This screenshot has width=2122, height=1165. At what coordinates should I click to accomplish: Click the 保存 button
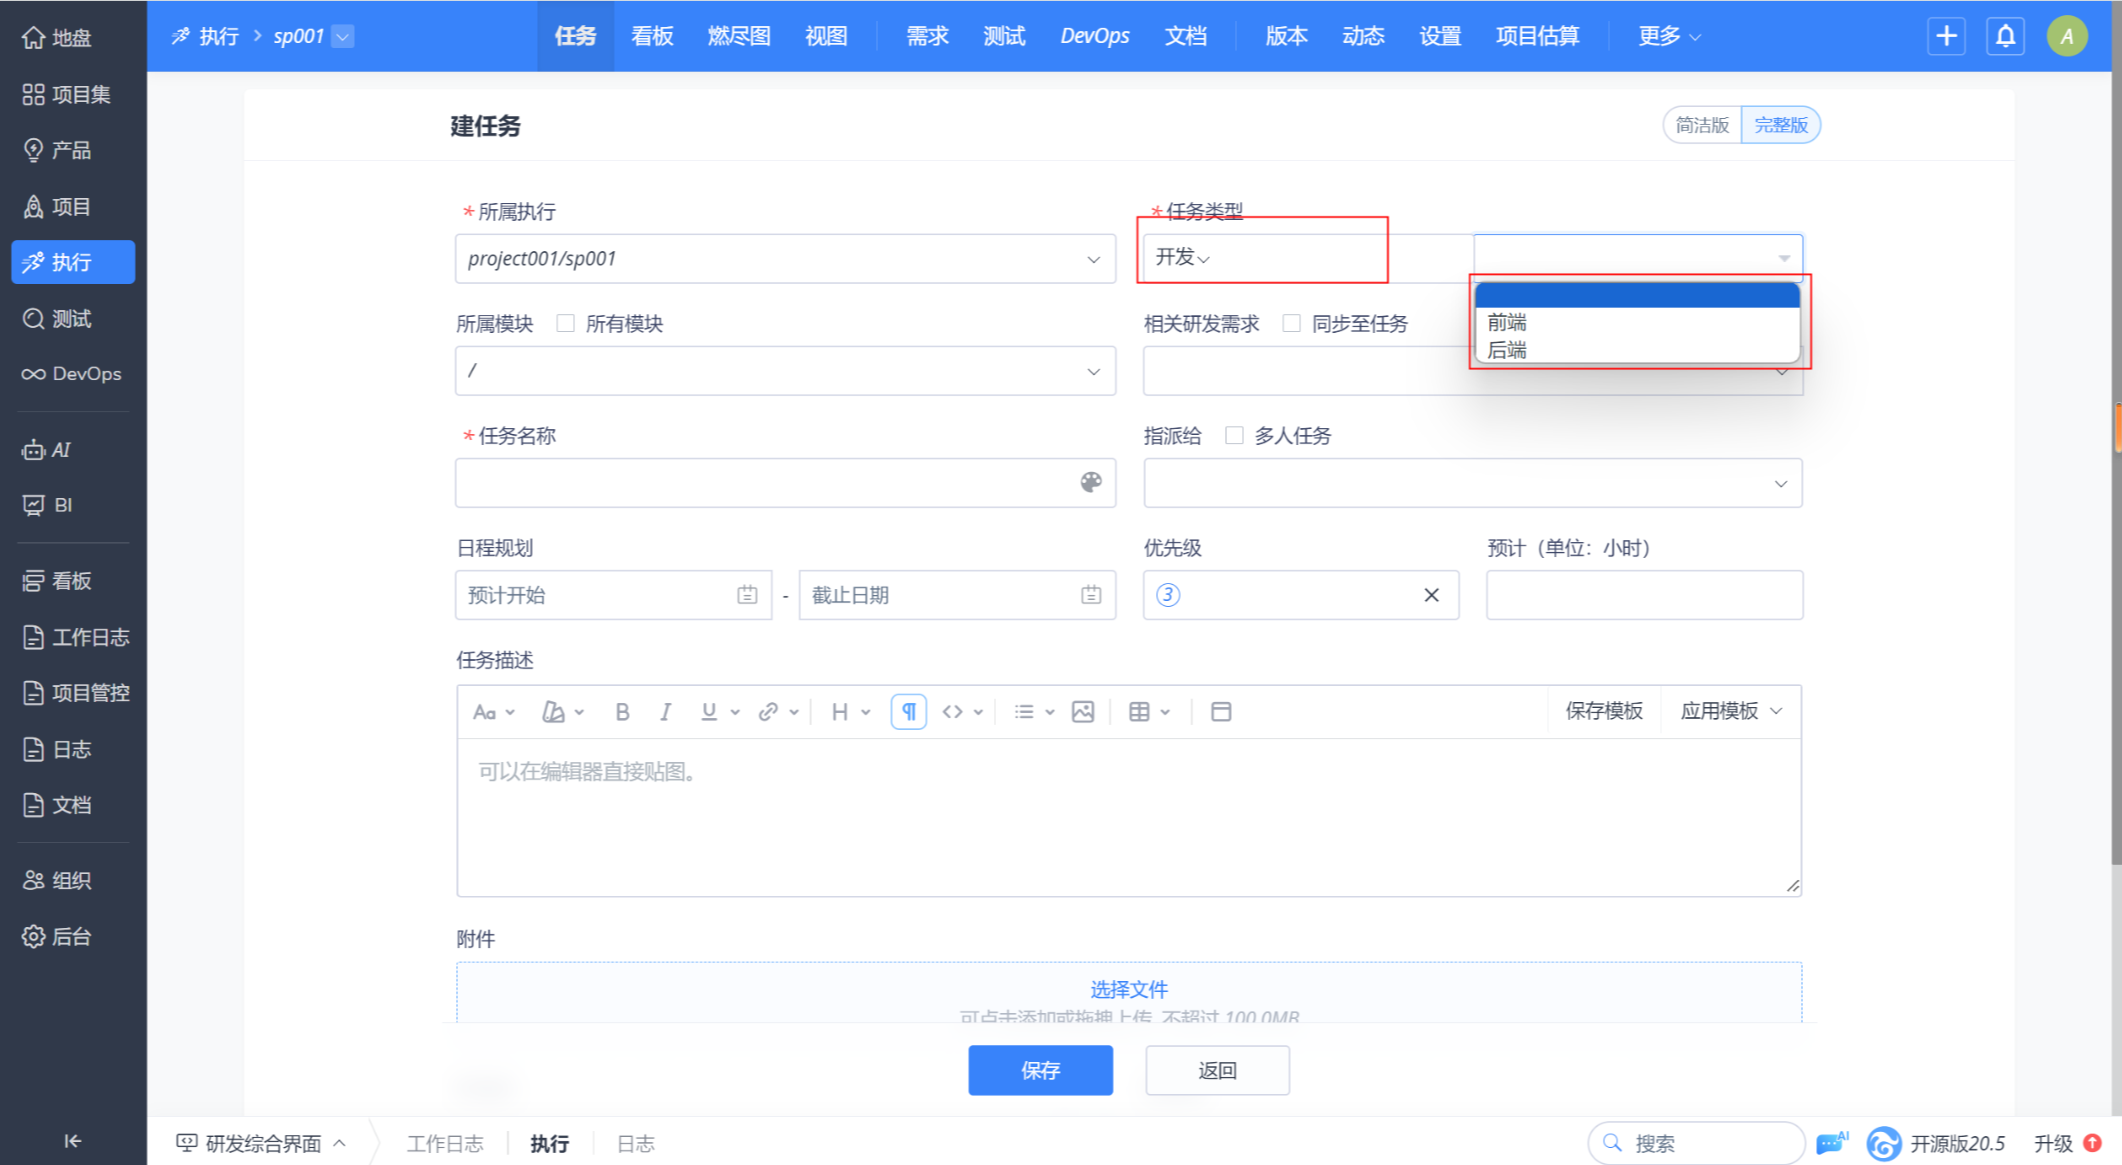point(1040,1070)
